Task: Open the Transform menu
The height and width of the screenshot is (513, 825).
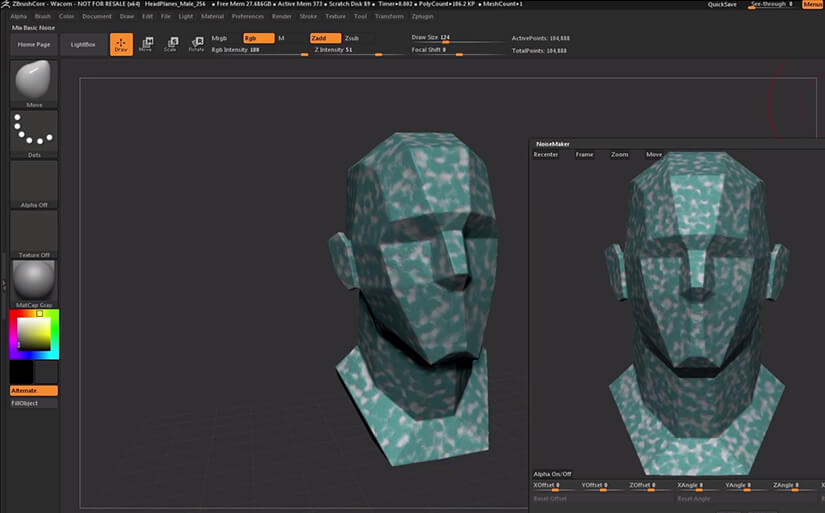Action: [x=389, y=16]
